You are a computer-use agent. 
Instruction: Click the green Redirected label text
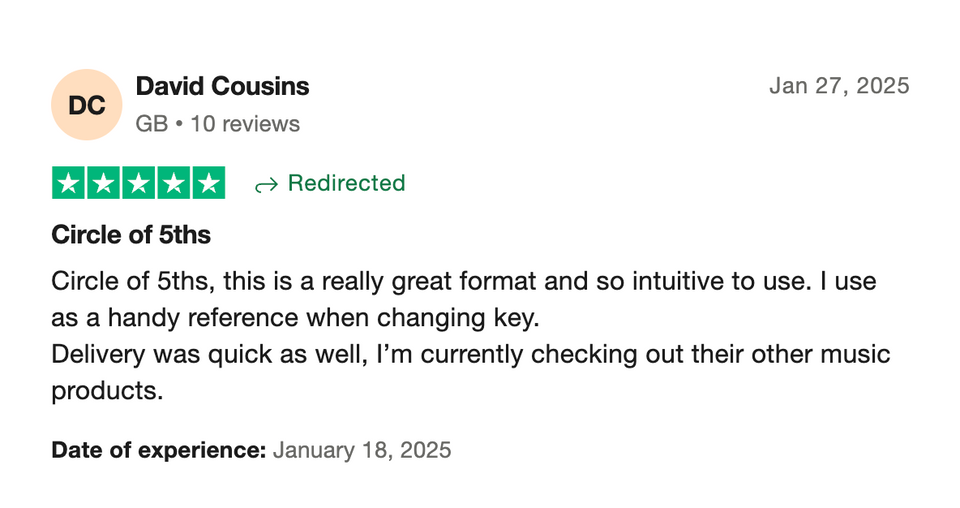(346, 183)
